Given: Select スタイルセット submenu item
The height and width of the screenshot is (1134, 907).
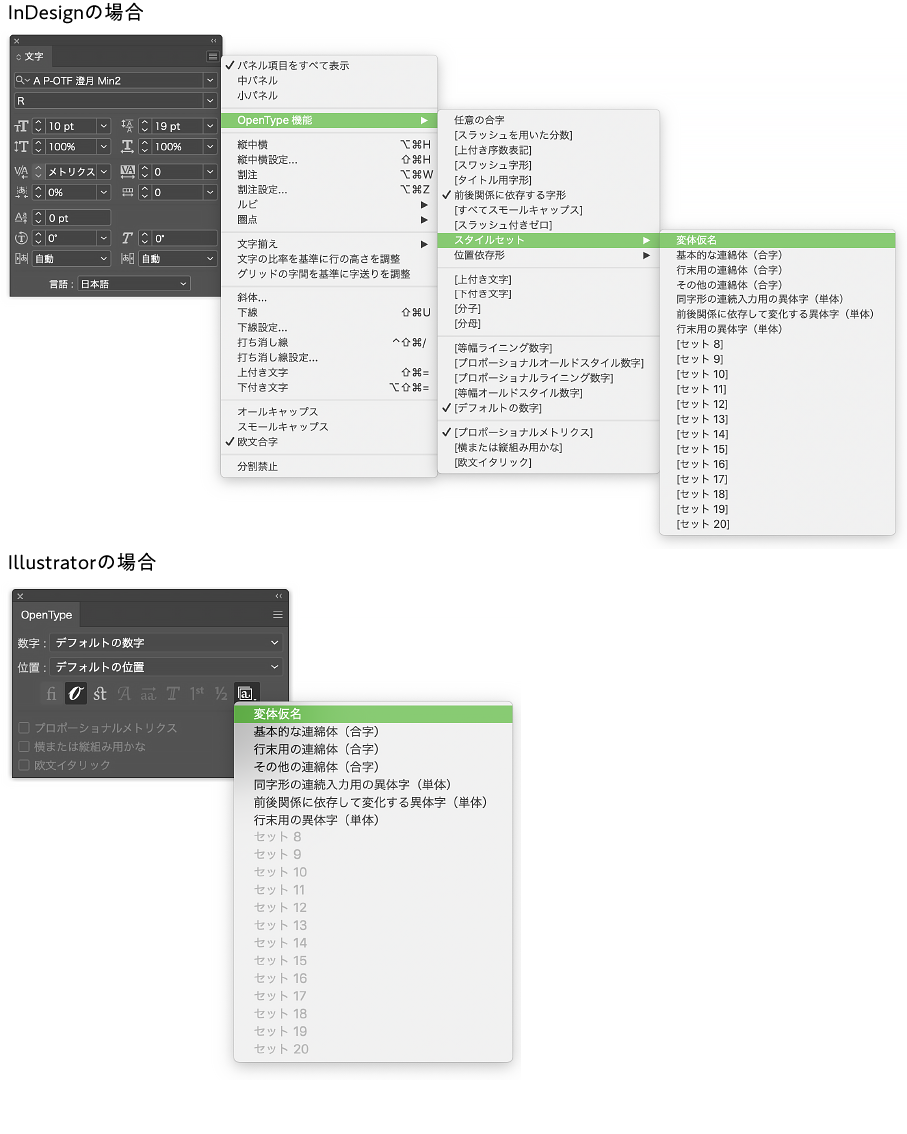Looking at the screenshot, I should (548, 240).
